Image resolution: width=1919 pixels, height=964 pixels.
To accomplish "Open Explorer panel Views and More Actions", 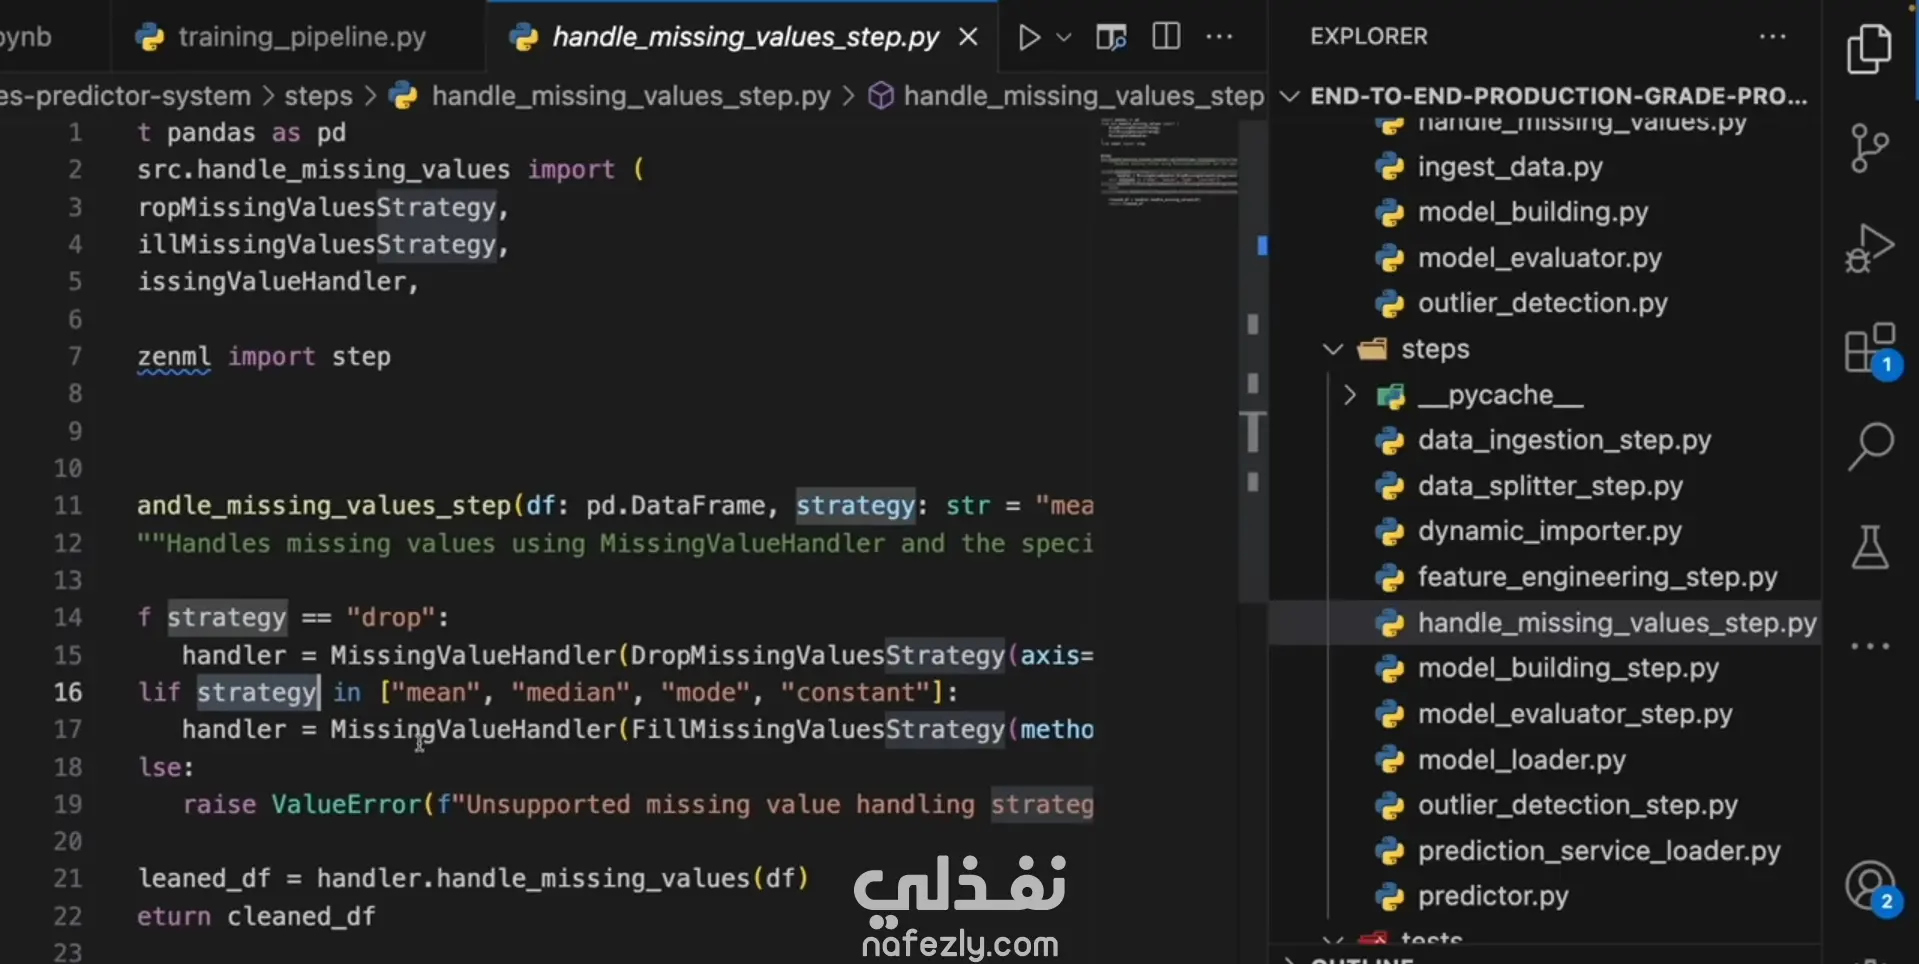I will 1772,37.
